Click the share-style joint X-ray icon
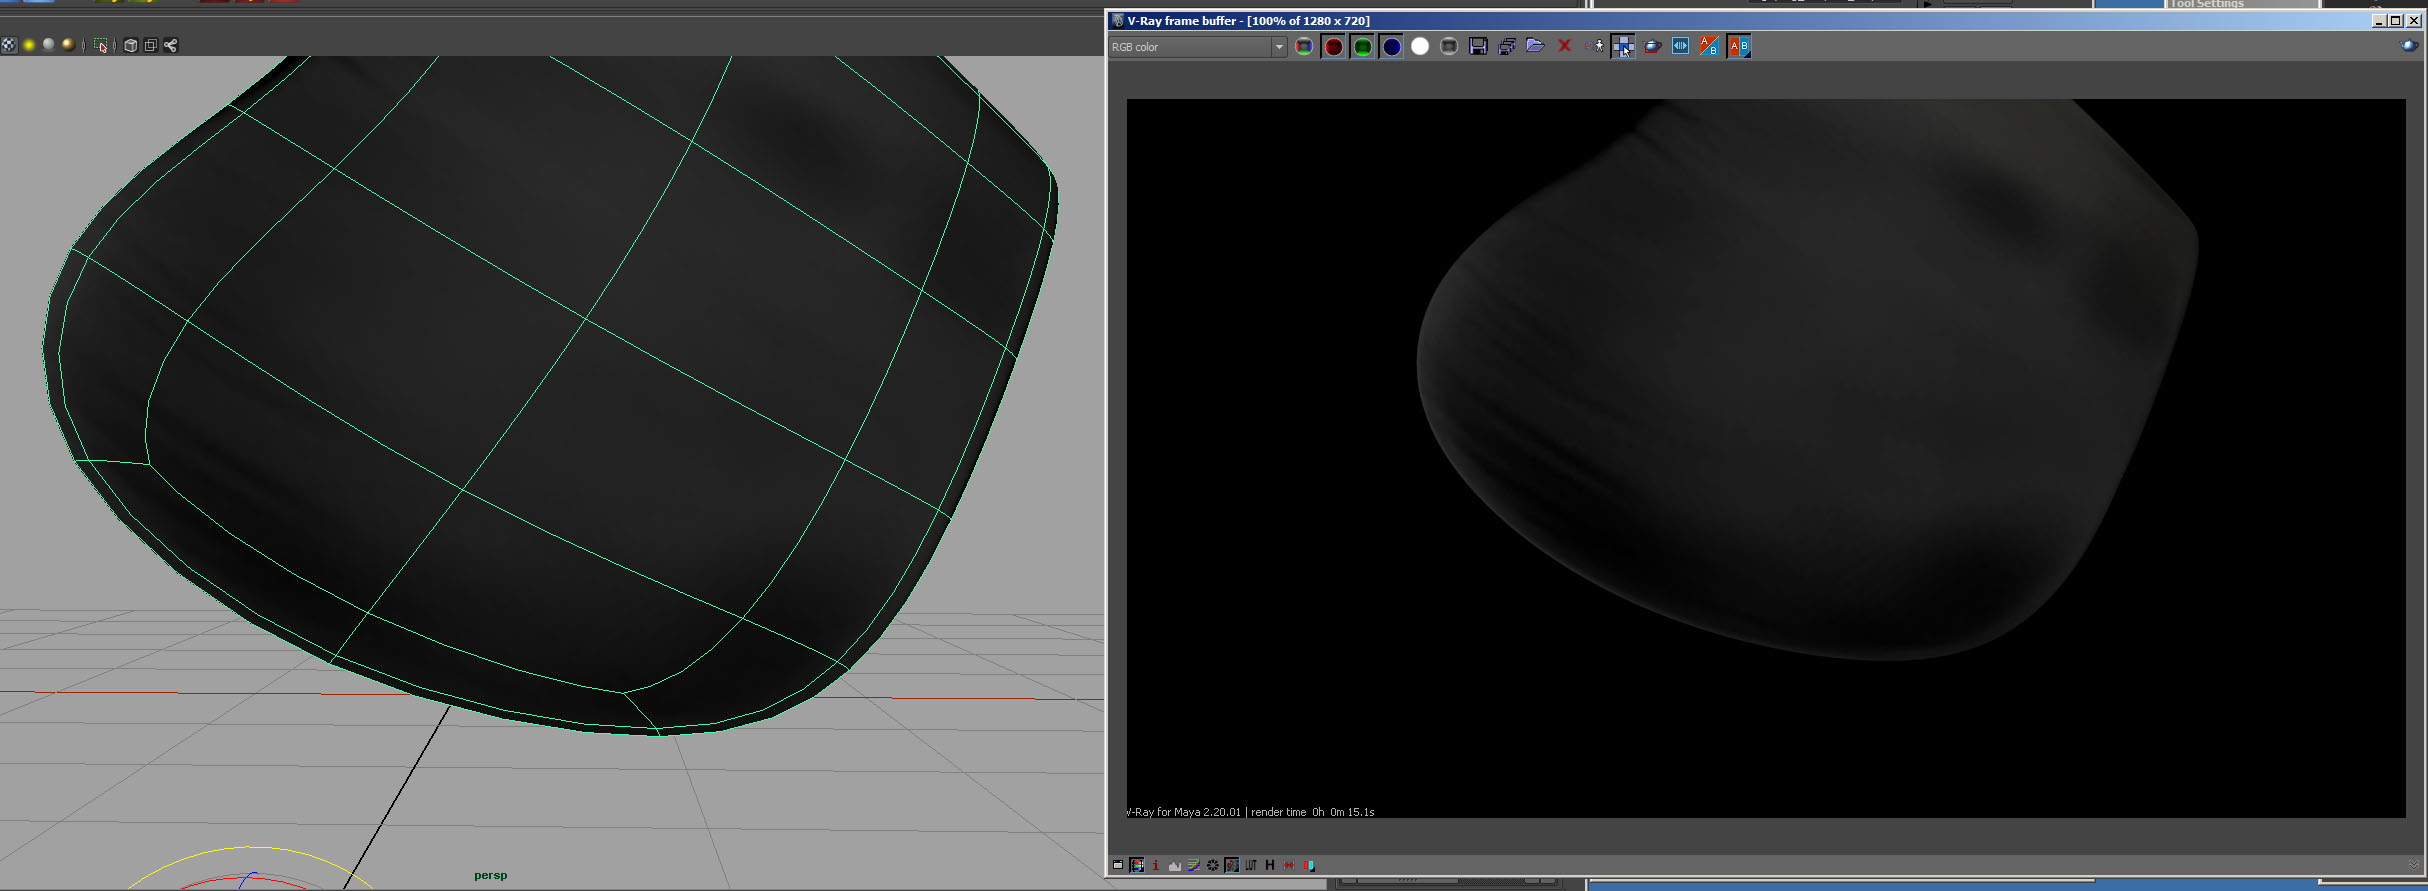The image size is (2428, 891). [171, 45]
